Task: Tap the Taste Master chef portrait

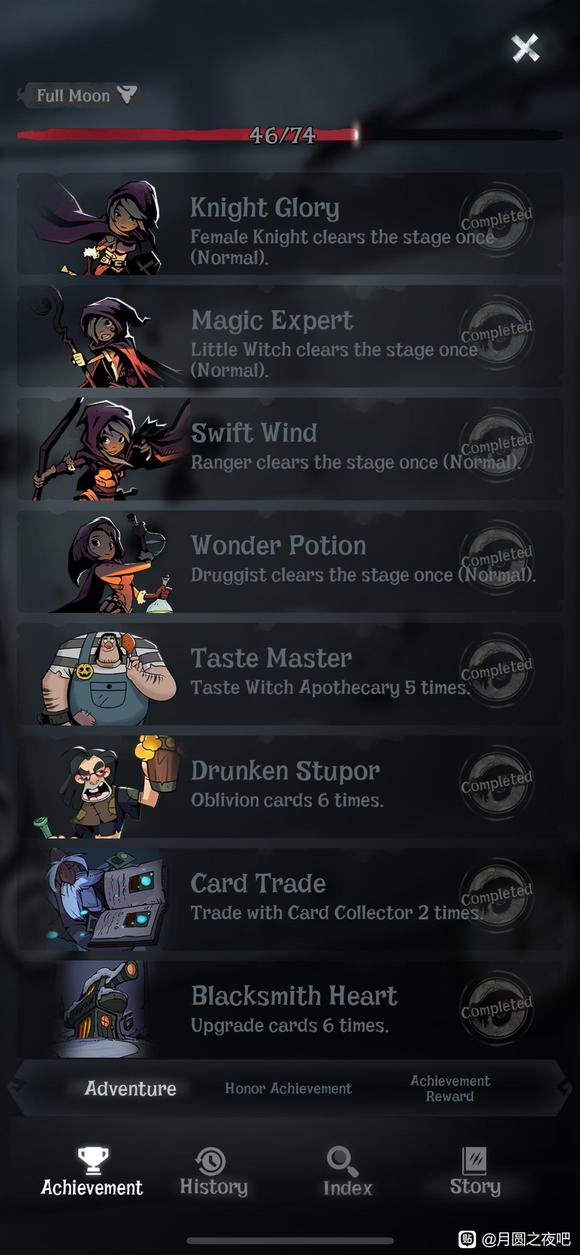Action: (107, 676)
